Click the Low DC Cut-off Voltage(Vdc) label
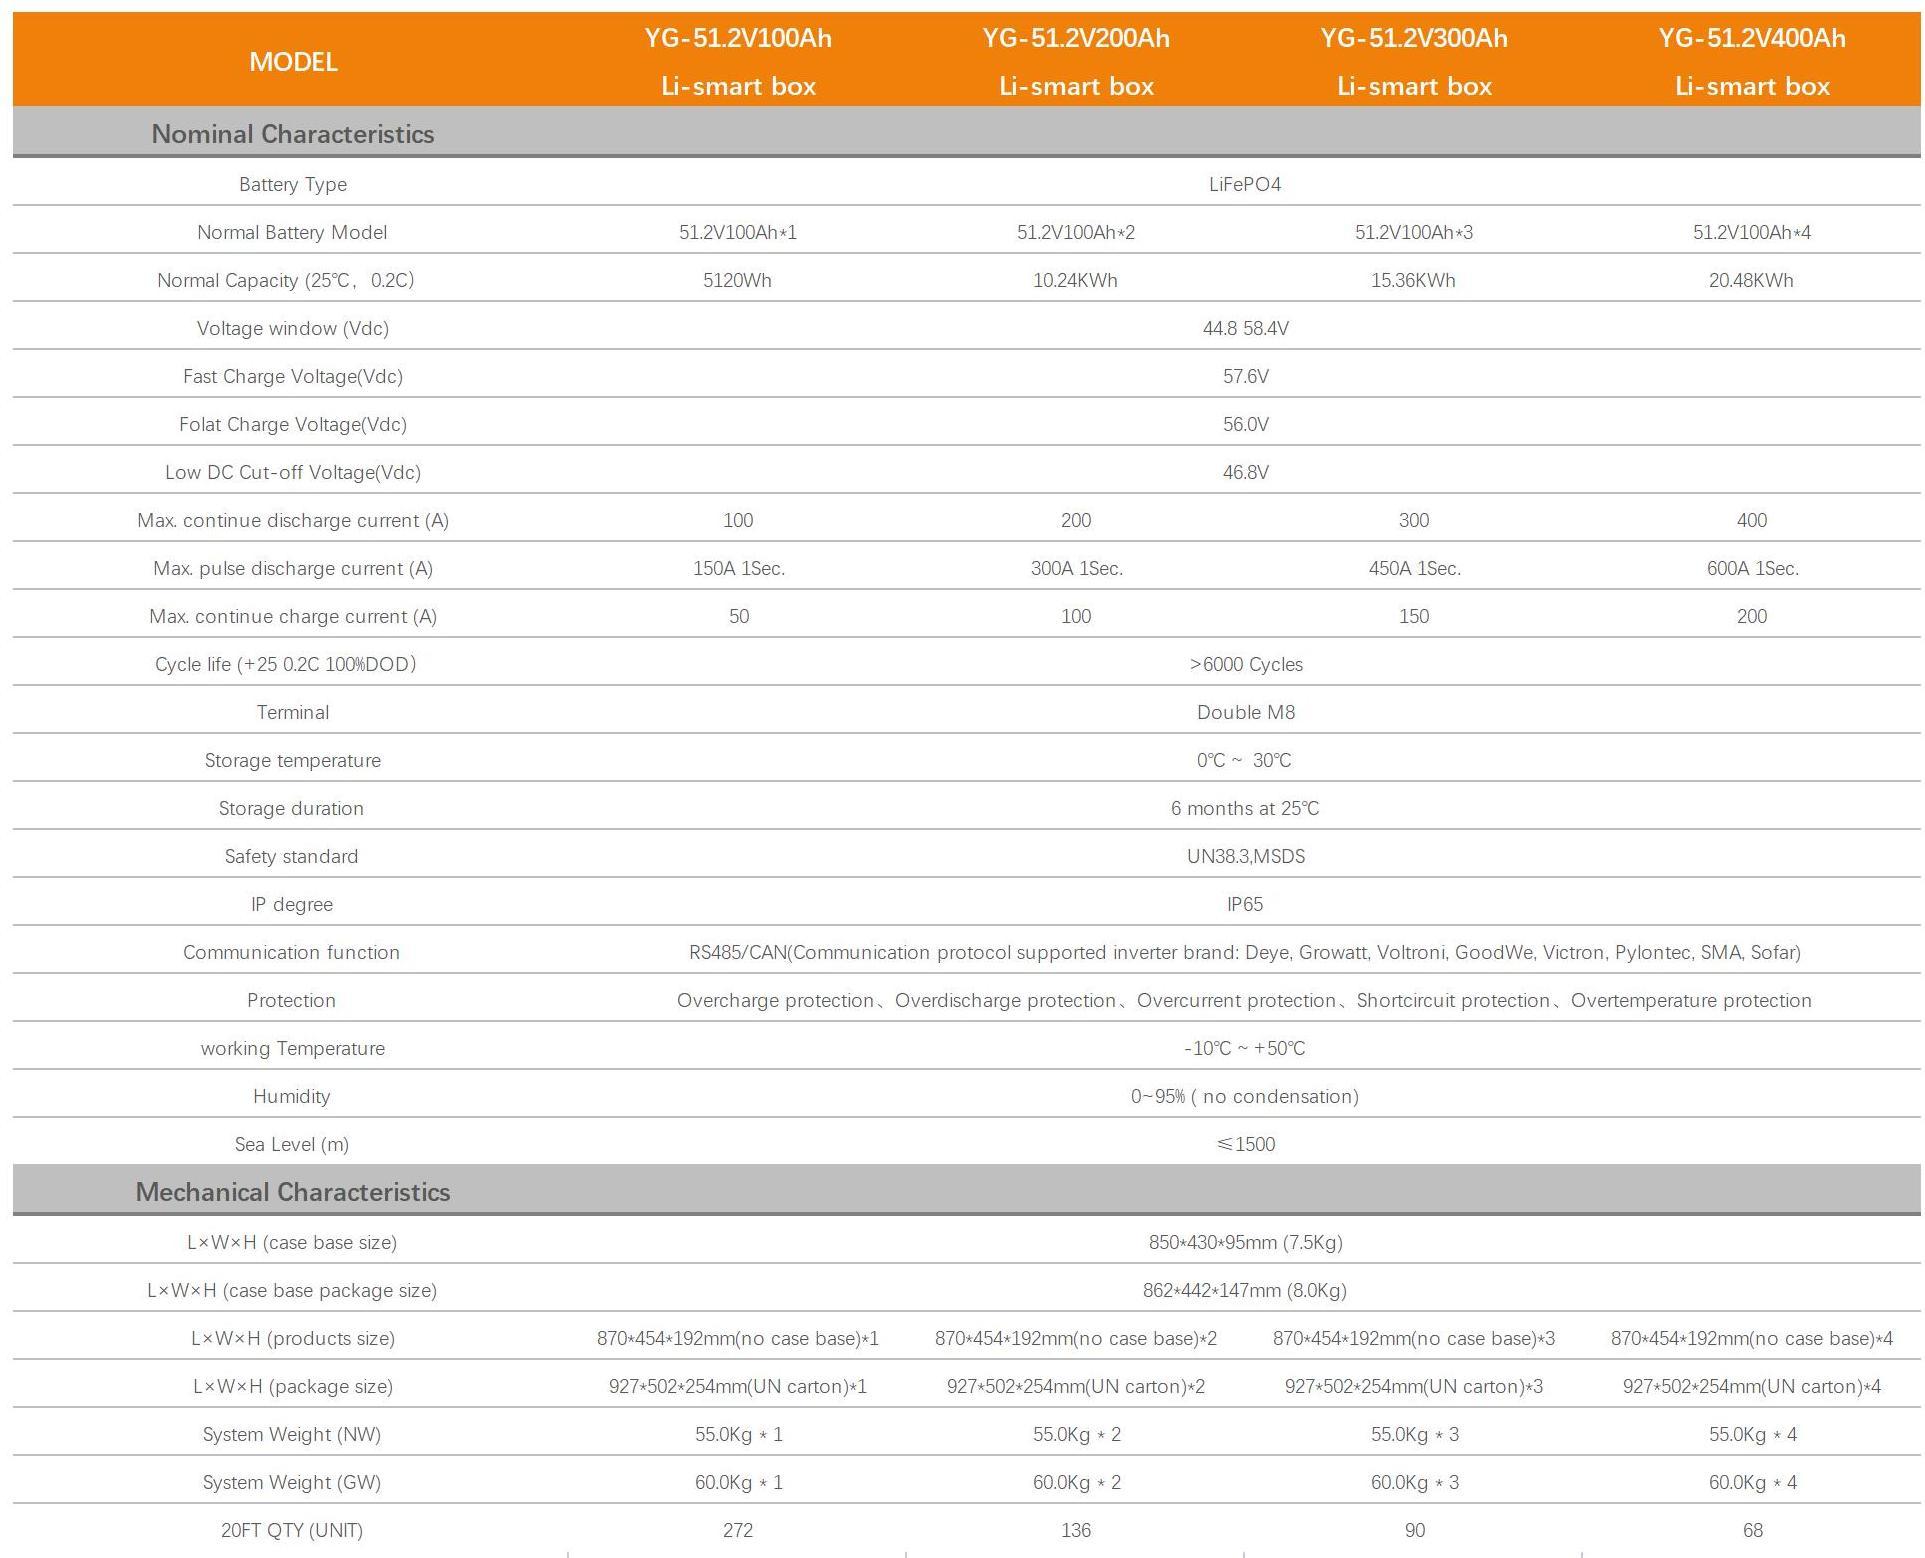 293,472
